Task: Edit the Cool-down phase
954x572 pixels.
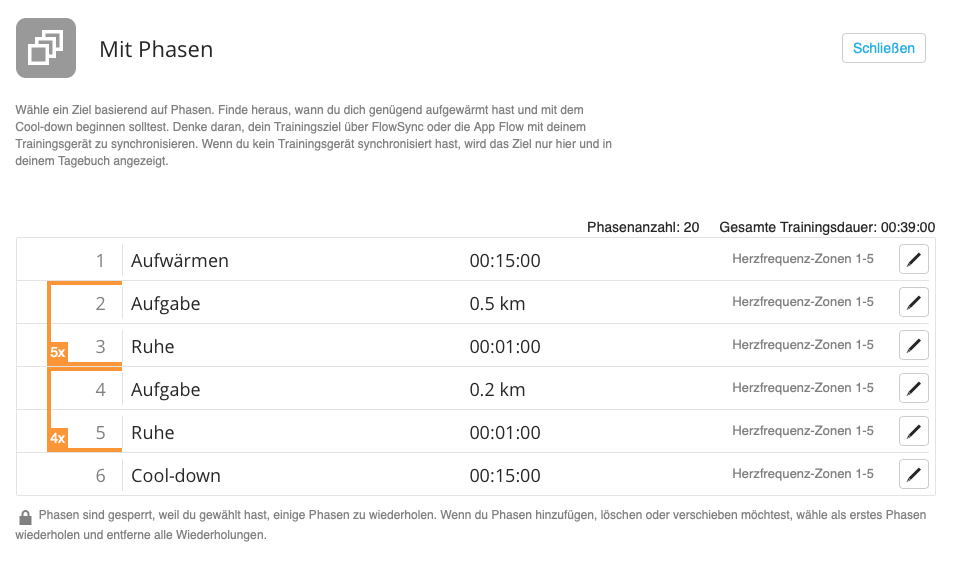Action: [913, 475]
